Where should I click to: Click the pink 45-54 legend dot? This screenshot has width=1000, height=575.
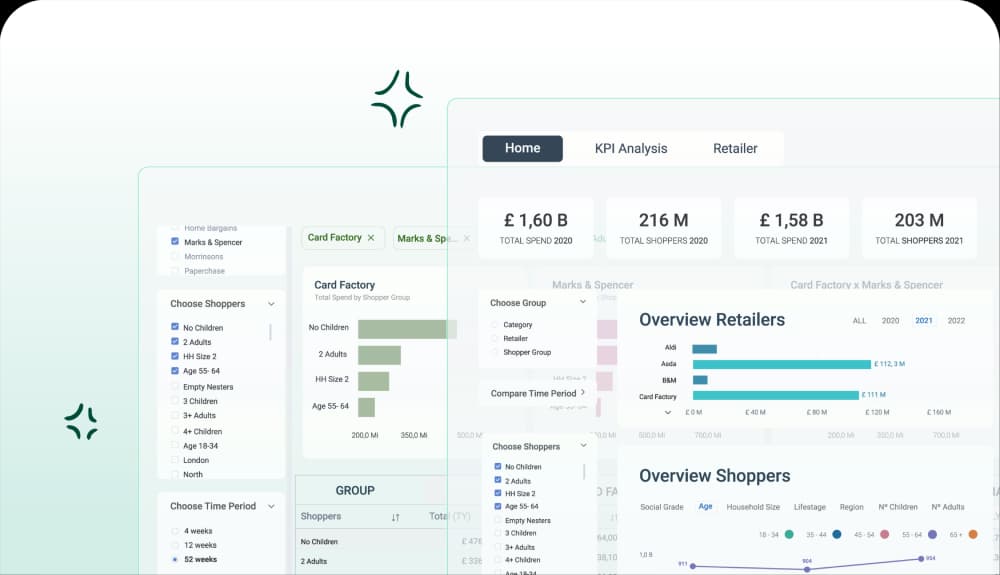[885, 534]
